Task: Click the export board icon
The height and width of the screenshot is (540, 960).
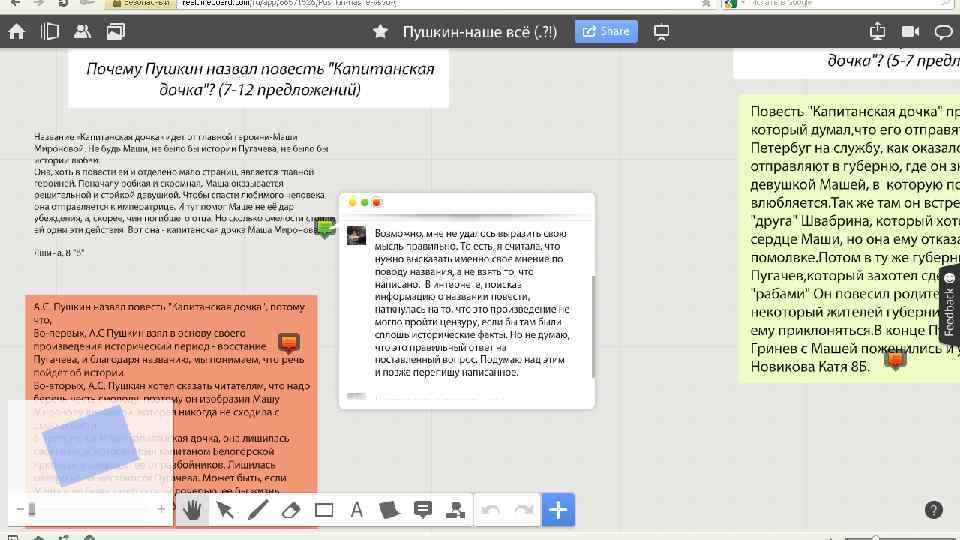Action: (x=877, y=31)
